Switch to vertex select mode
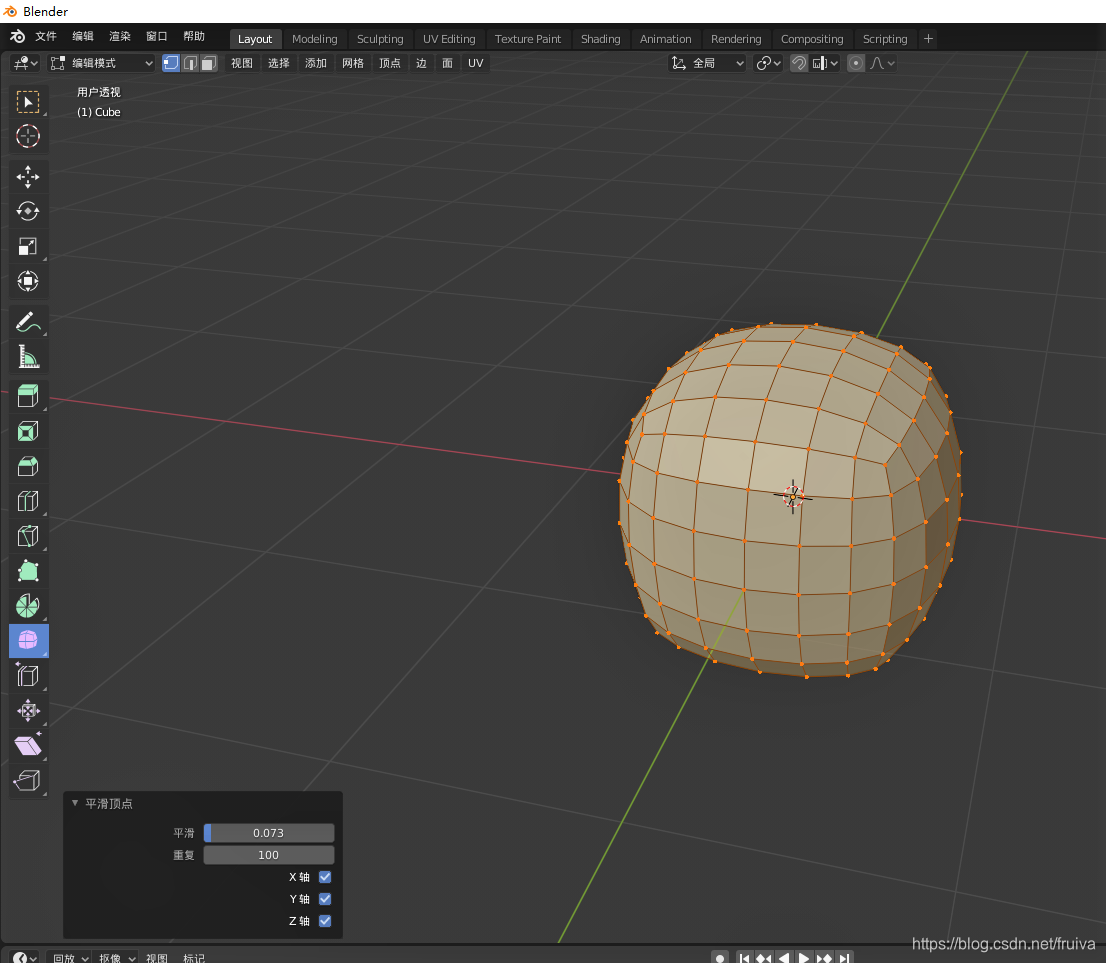The image size is (1106, 963). (x=171, y=63)
